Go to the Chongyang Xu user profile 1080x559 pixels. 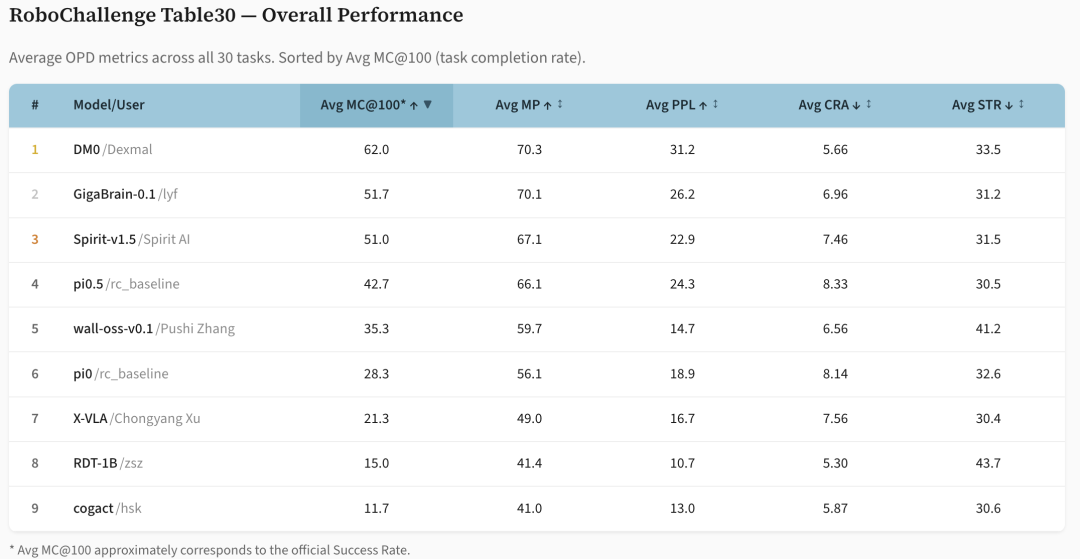coord(158,418)
